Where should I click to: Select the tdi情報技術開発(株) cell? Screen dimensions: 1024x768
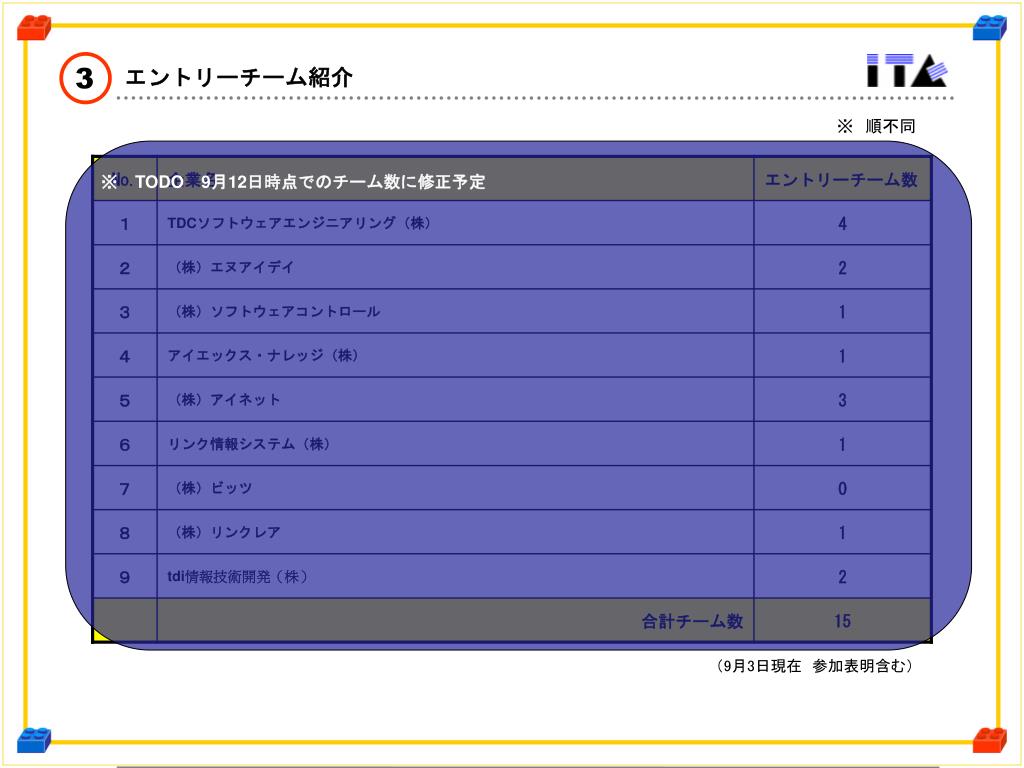[455, 577]
